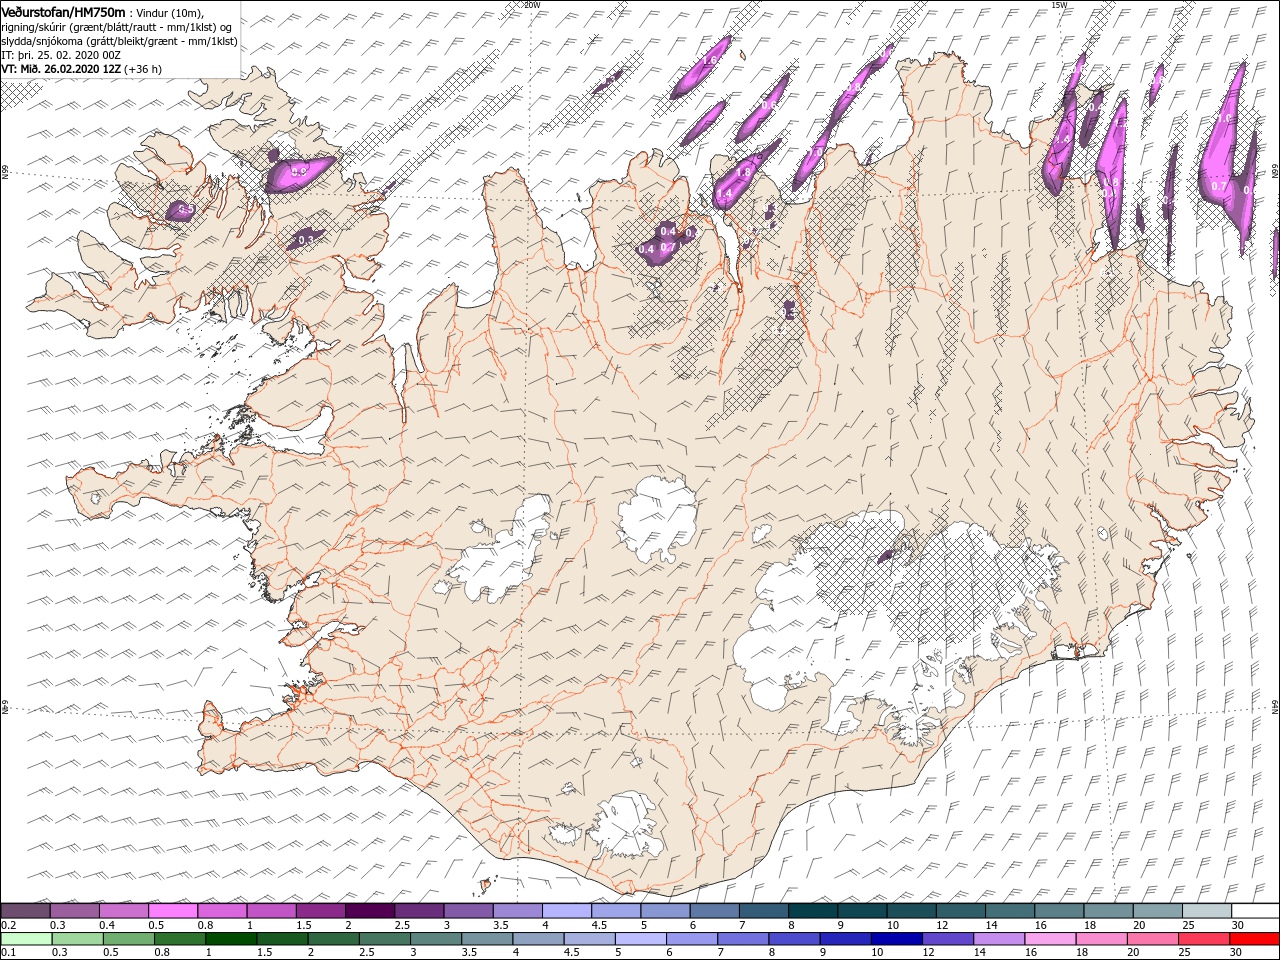Click the lower legend swatch starting at 7
This screenshot has width=1280, height=960.
(x=742, y=939)
